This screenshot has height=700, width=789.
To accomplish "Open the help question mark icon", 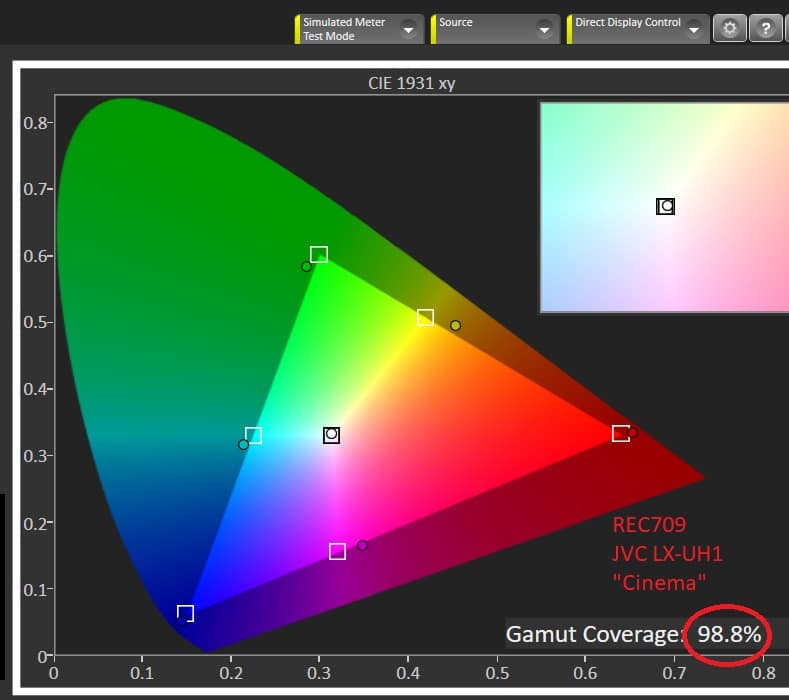I will (x=765, y=29).
